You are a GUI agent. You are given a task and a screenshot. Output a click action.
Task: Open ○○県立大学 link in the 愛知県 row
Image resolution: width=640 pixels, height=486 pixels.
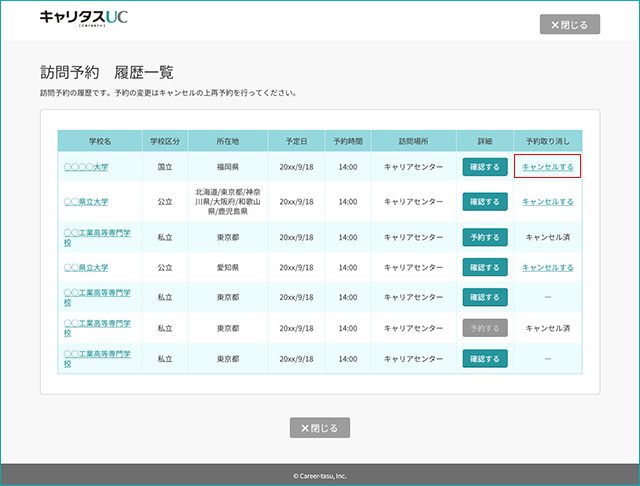(x=86, y=268)
